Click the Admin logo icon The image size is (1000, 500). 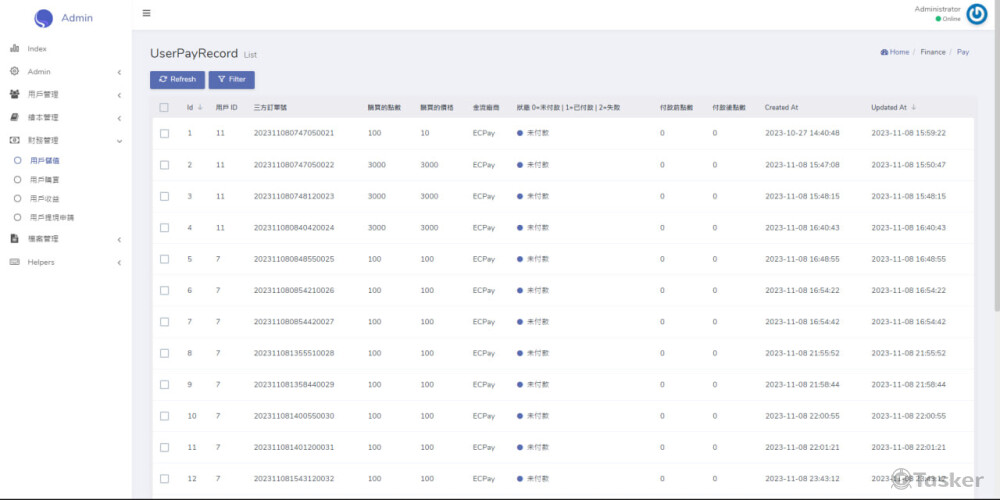point(43,18)
